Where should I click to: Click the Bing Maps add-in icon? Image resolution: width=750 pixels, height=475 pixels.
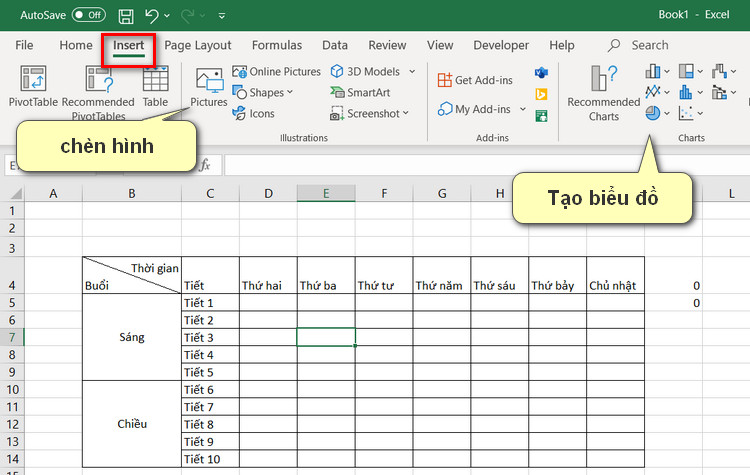pos(541,94)
